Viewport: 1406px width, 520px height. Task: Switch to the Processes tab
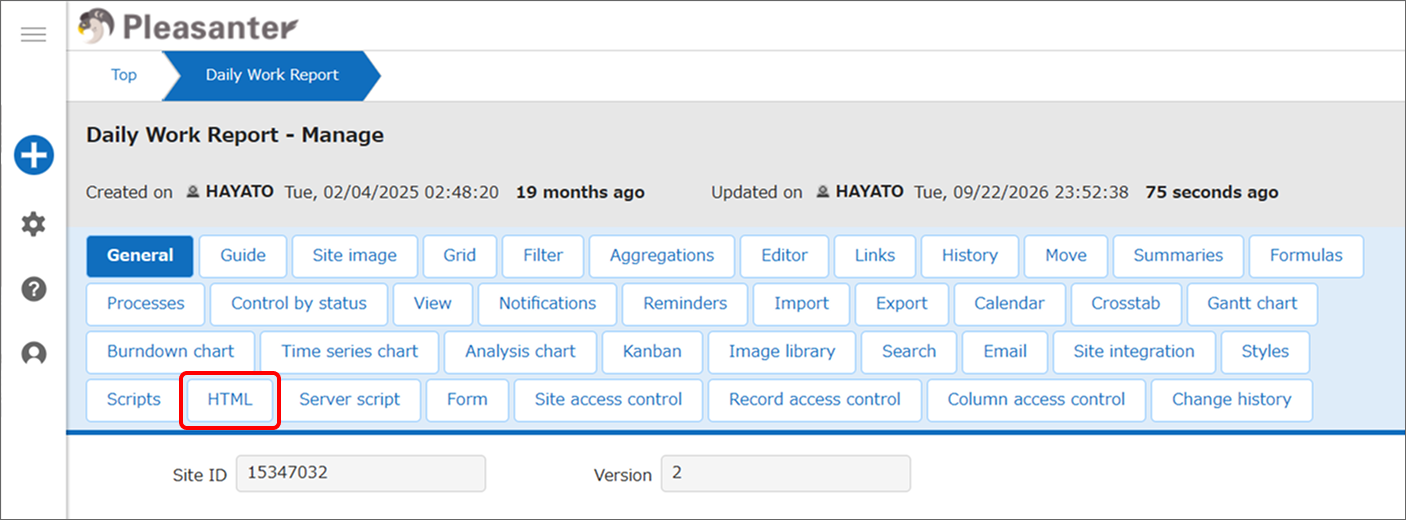click(145, 304)
